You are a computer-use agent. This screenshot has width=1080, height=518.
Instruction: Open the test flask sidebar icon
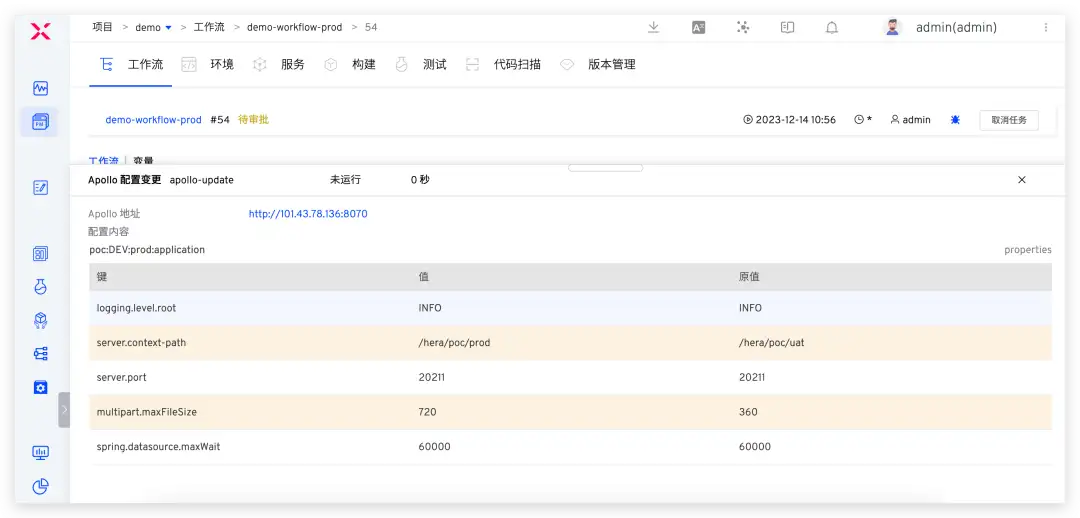coord(41,287)
